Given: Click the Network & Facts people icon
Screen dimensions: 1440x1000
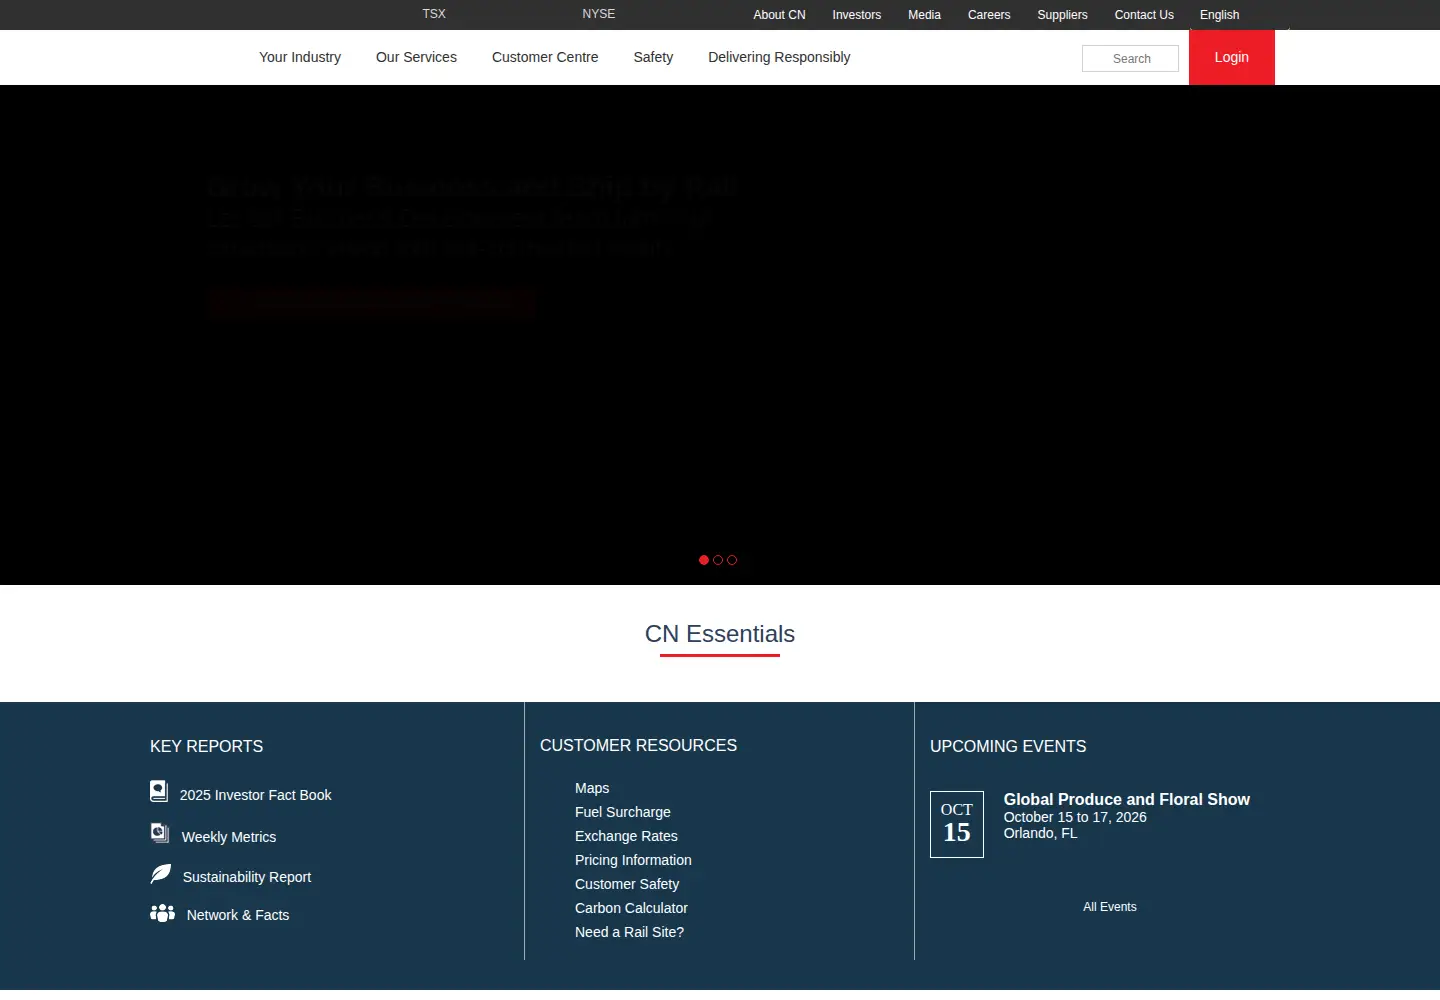Looking at the screenshot, I should (162, 913).
